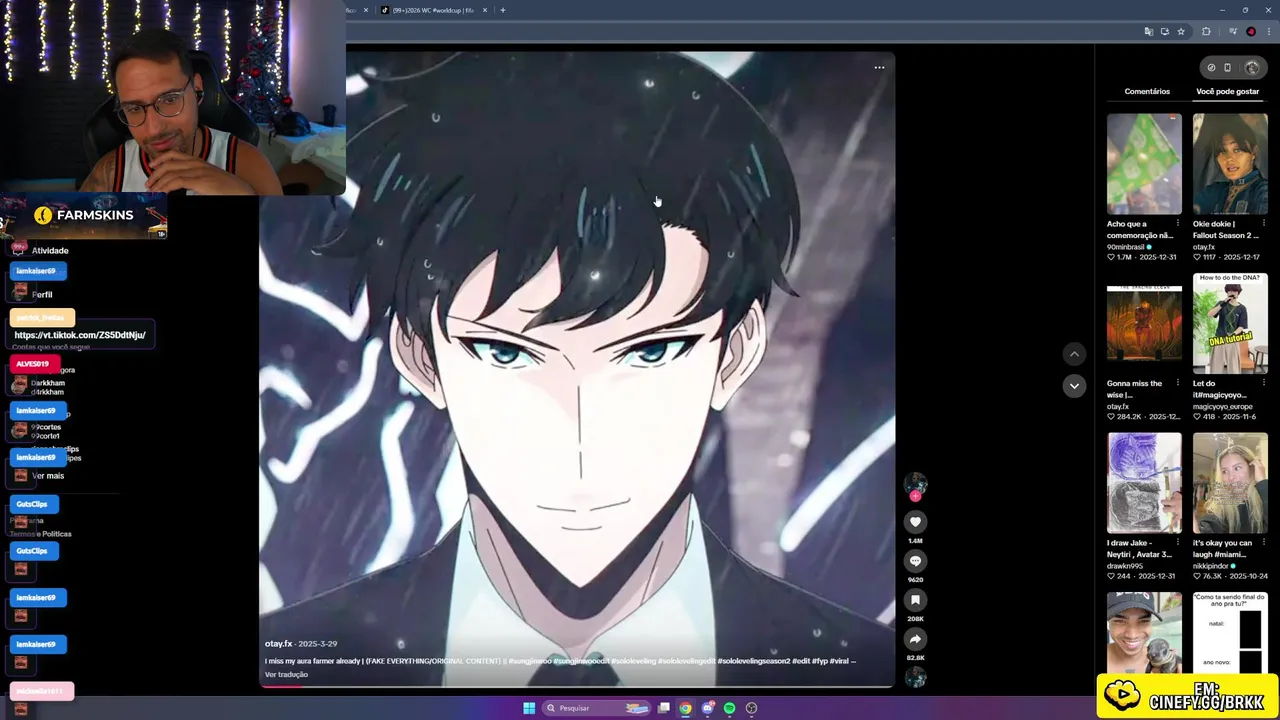This screenshot has height=720, width=1280.
Task: Click the taskbar Pesquisar search box
Action: [x=596, y=708]
